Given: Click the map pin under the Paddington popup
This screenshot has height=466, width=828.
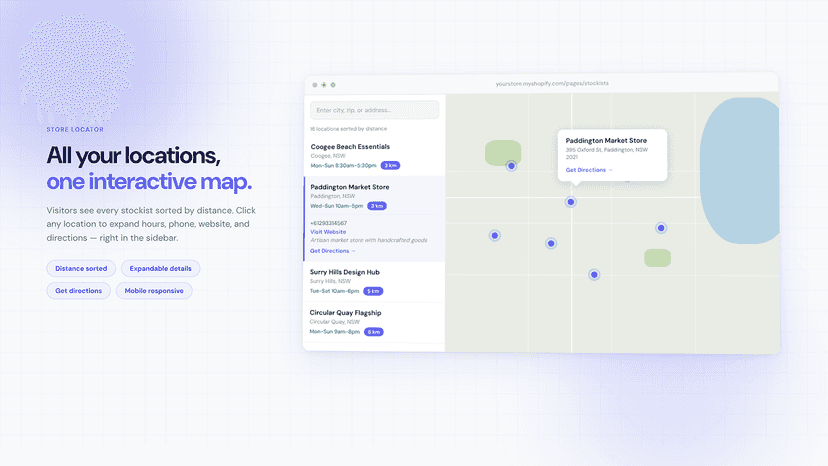Looking at the screenshot, I should coord(571,202).
